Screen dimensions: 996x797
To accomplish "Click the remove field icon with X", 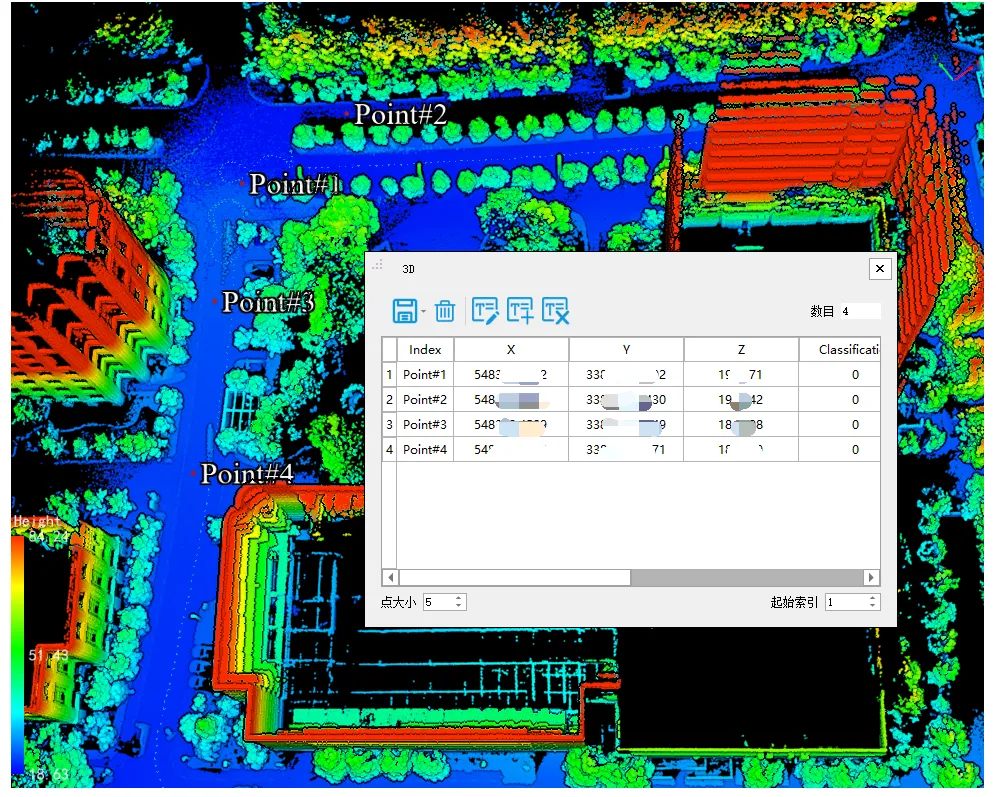I will pos(556,311).
